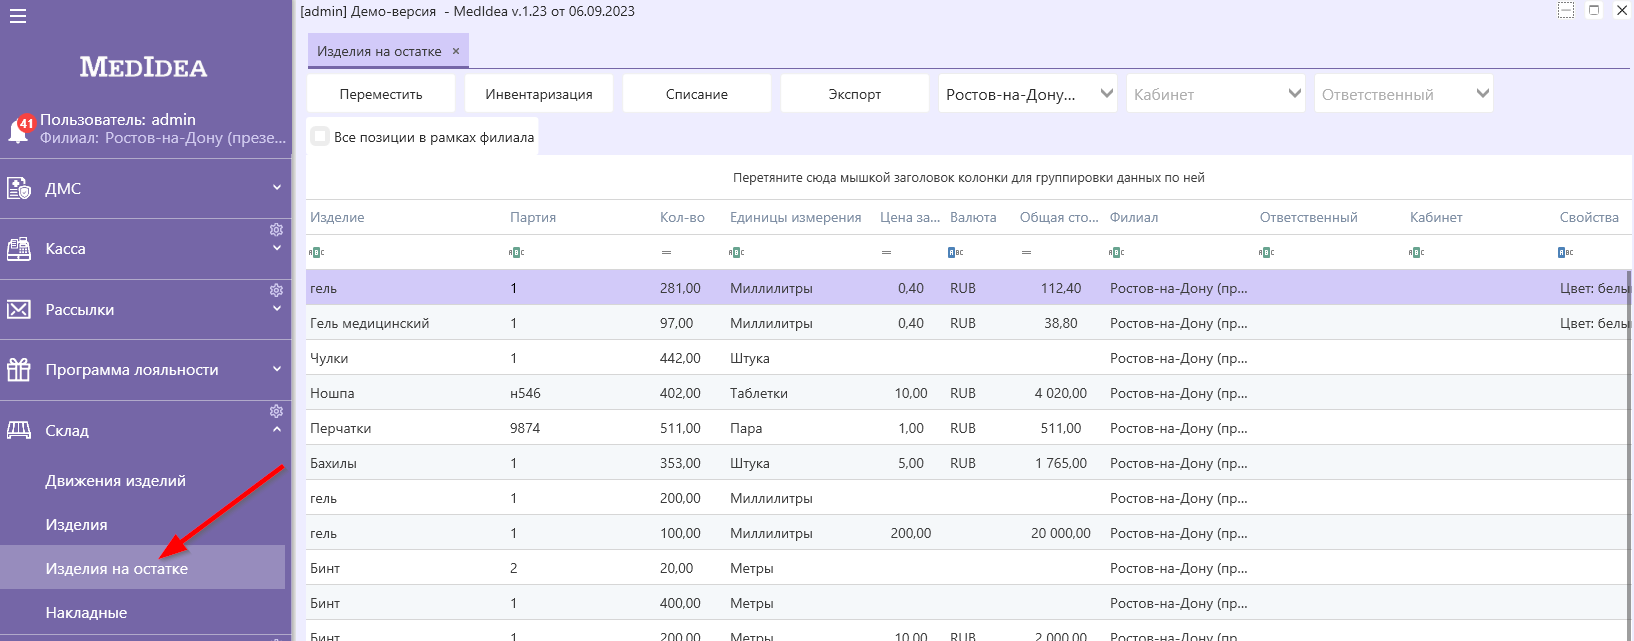Click total value 20 000,00
Screen dimensions: 1634x641
[1061, 533]
